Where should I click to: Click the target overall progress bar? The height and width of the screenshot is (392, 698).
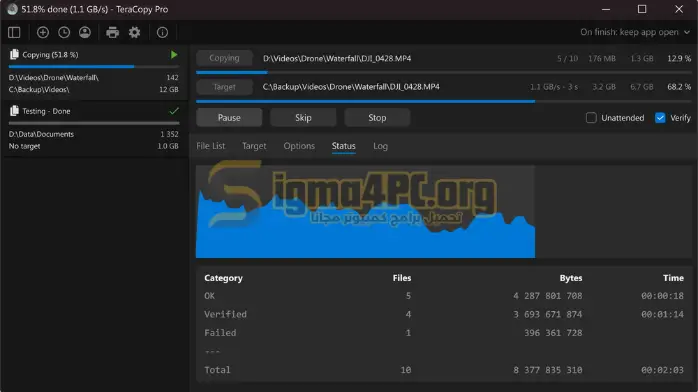pyautogui.click(x=444, y=101)
